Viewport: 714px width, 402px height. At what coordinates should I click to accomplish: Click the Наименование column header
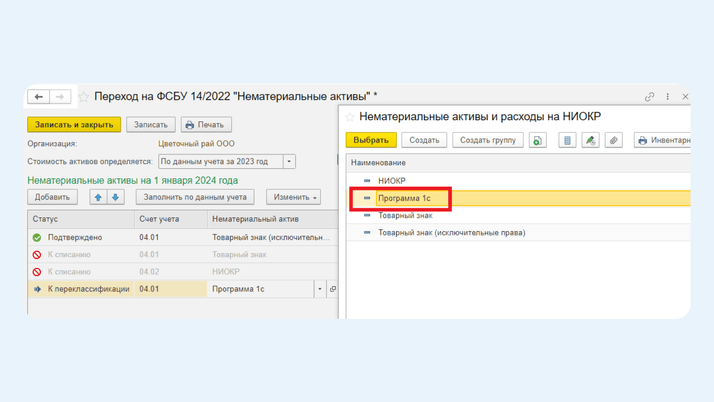(378, 162)
